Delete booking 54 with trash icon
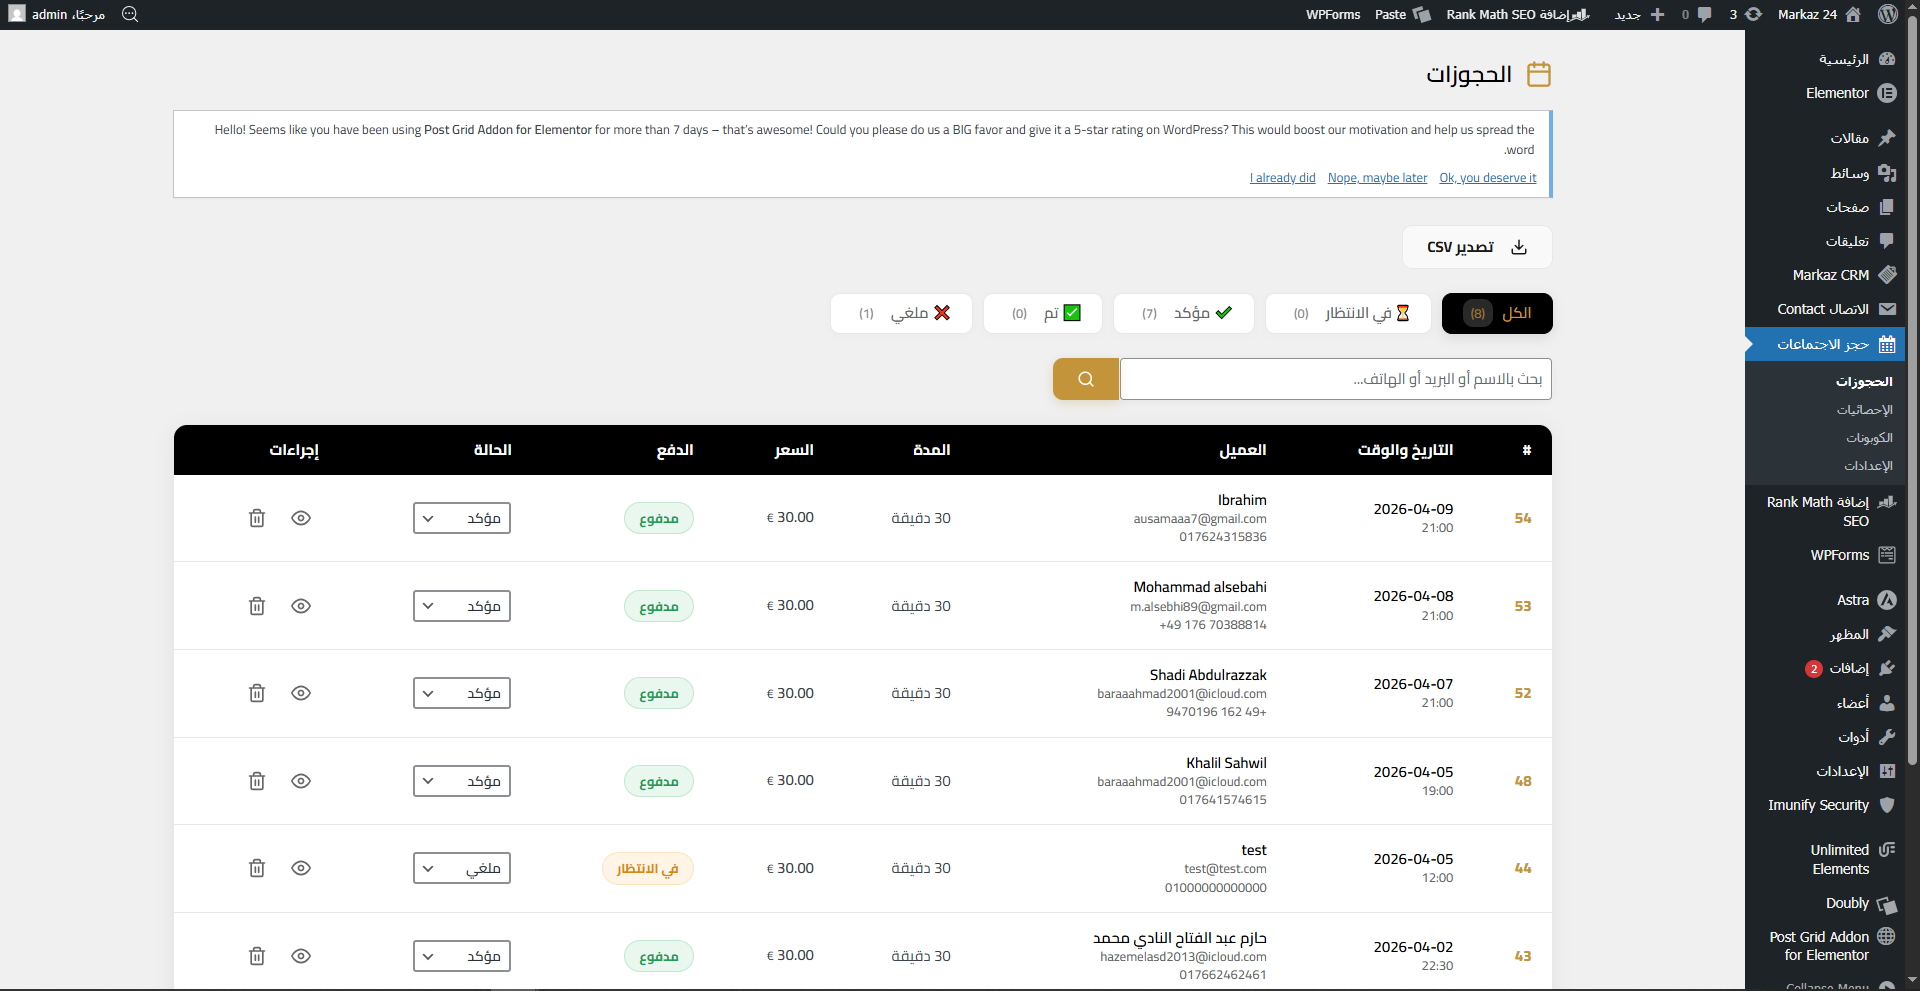This screenshot has width=1920, height=991. pos(257,518)
